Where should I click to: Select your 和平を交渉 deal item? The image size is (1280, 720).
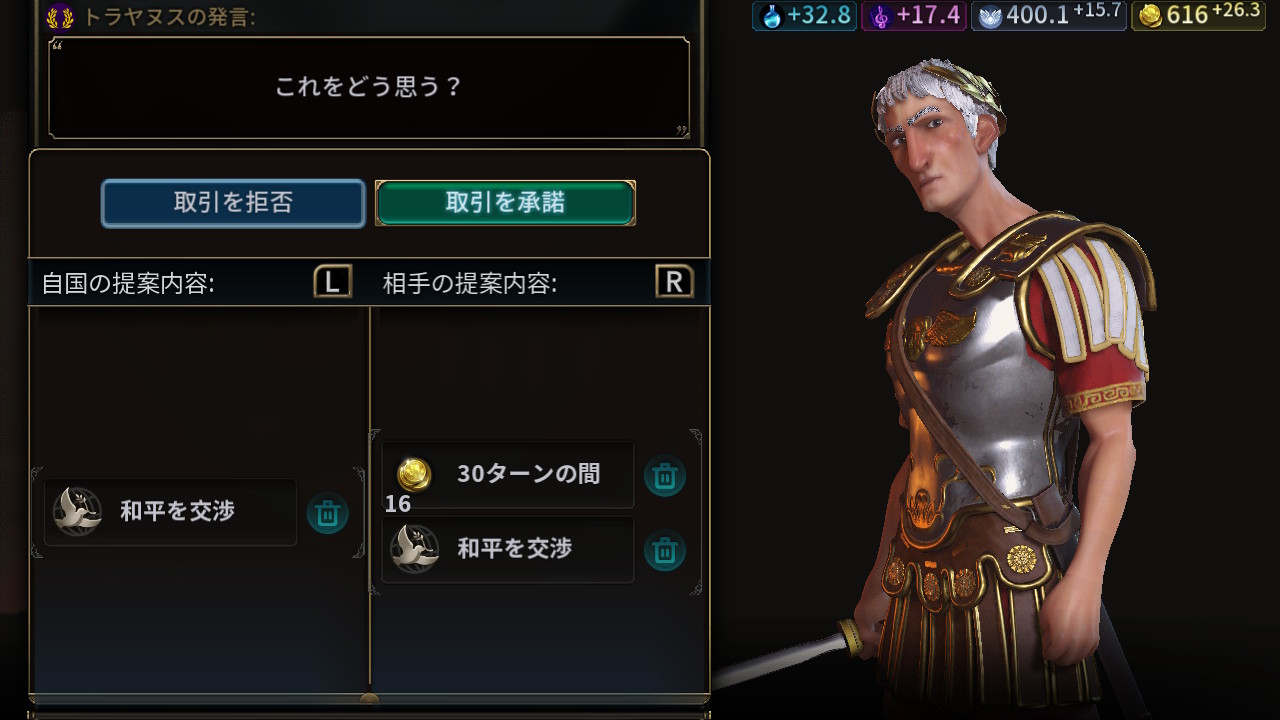coord(171,512)
